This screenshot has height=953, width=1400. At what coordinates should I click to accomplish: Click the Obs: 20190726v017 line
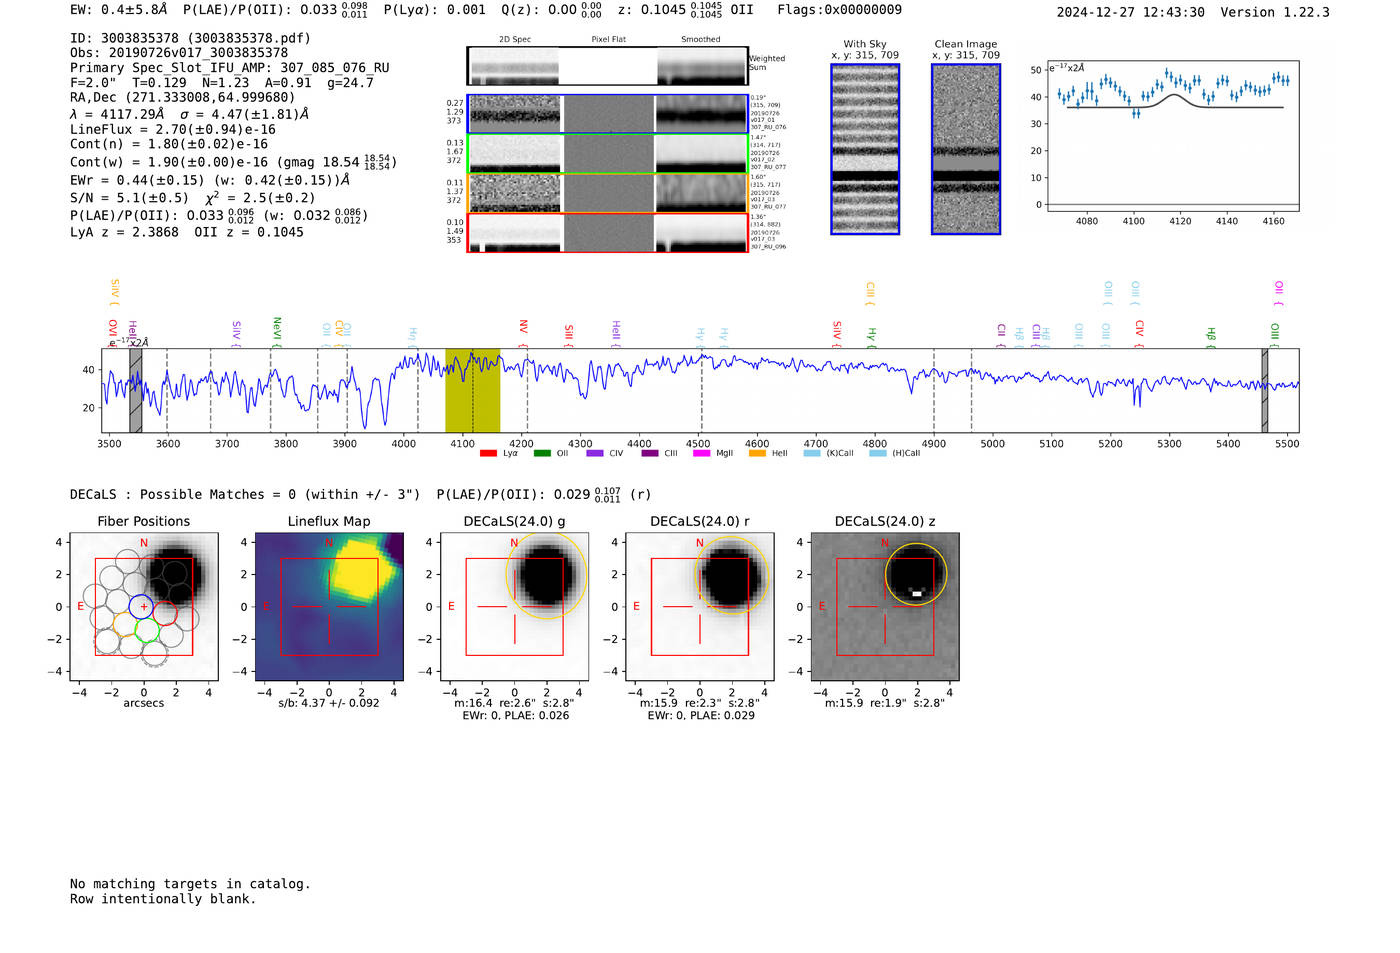click(179, 53)
